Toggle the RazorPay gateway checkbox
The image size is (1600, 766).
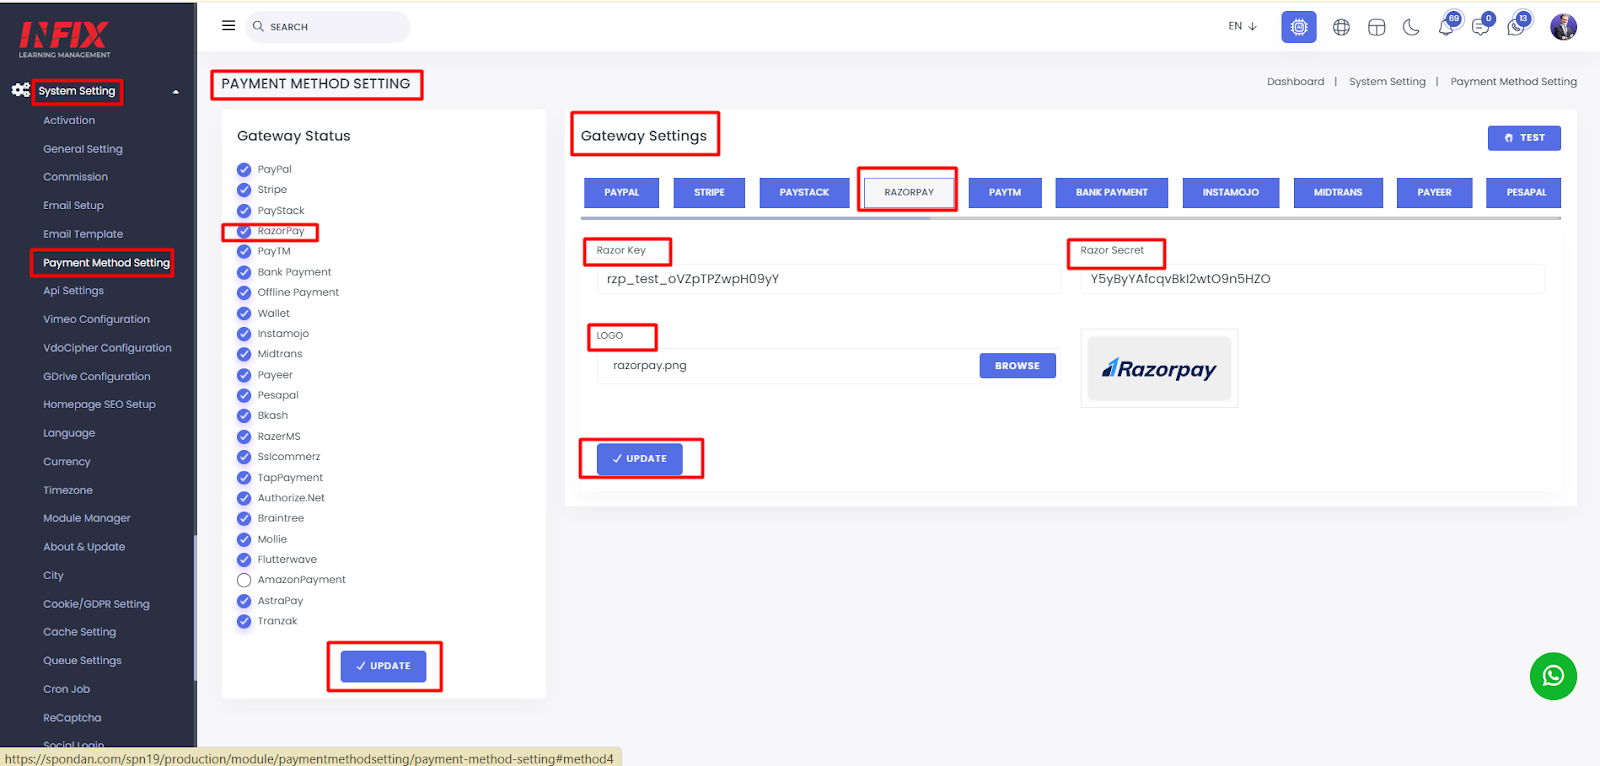pyautogui.click(x=244, y=231)
